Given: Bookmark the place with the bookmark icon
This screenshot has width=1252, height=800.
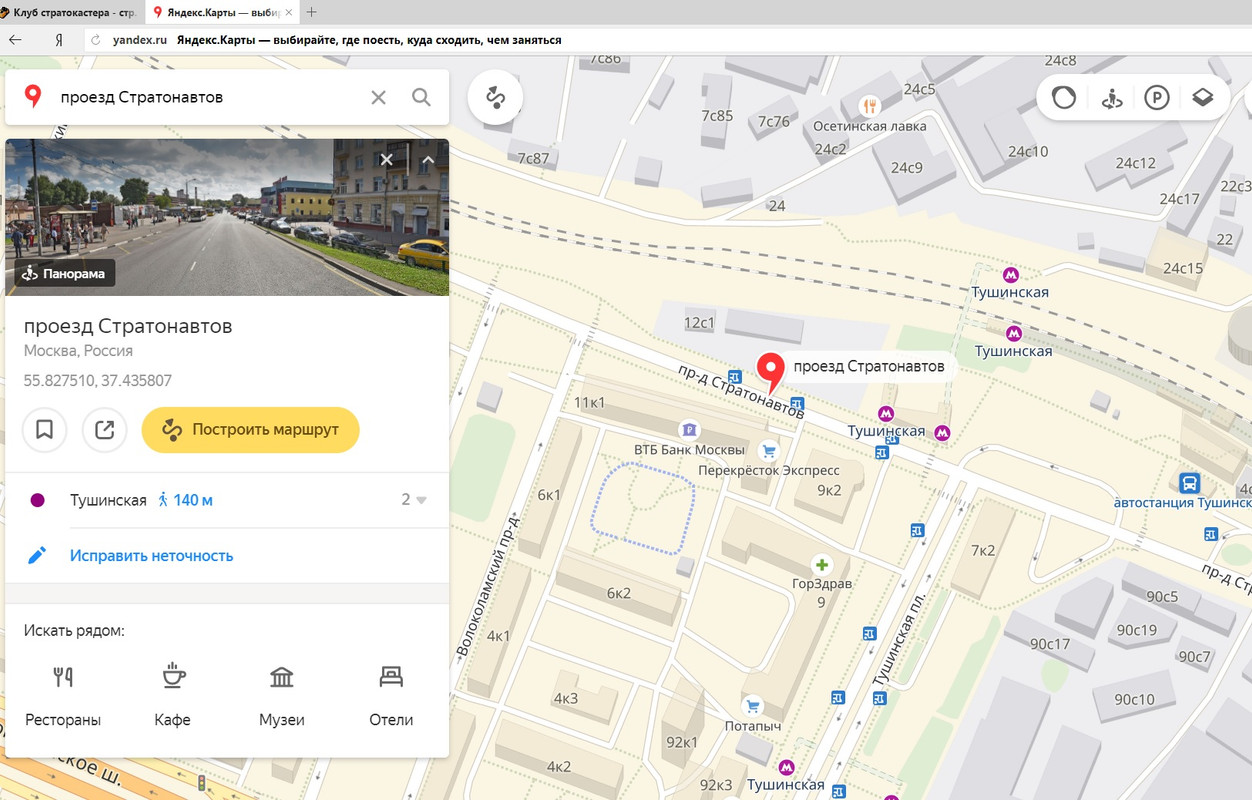Looking at the screenshot, I should [44, 430].
